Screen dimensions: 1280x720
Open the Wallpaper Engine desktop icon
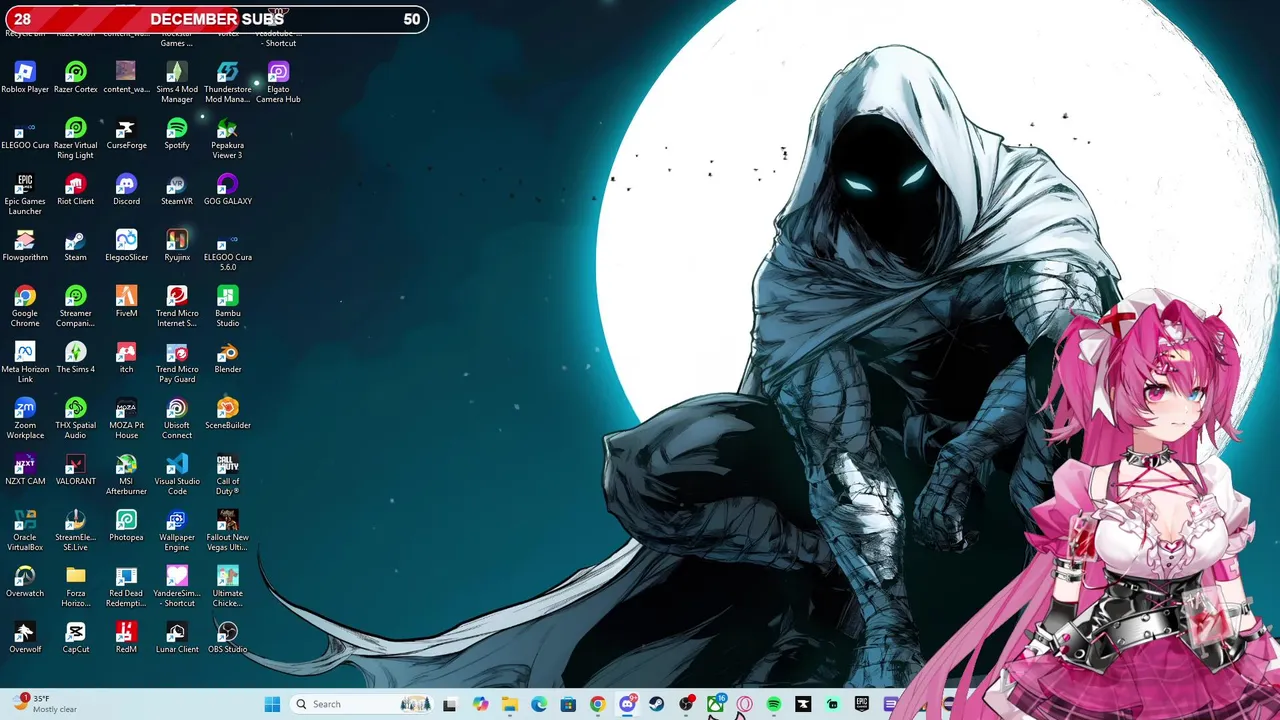coord(177,531)
